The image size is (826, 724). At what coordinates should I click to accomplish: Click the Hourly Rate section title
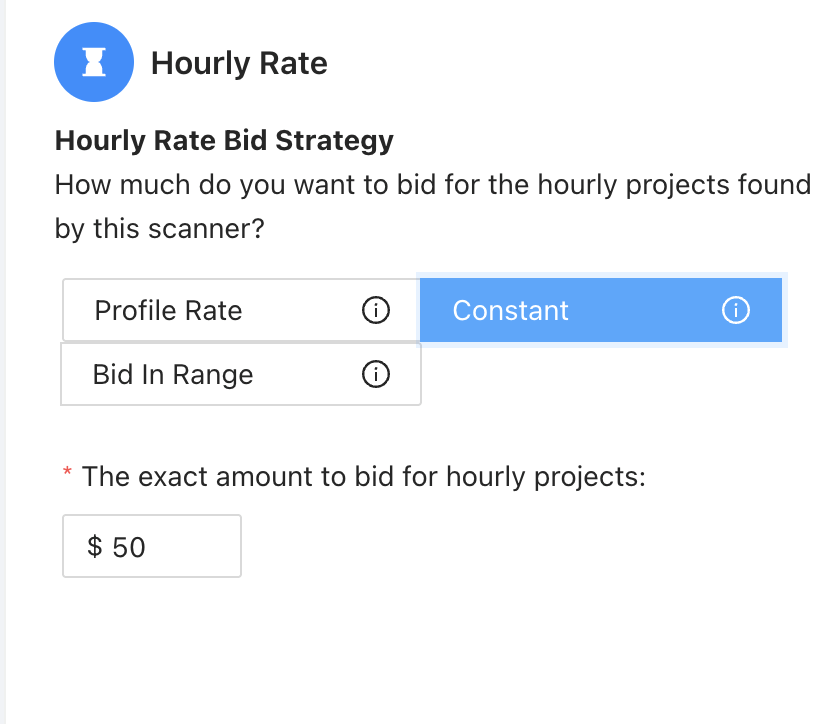point(239,64)
